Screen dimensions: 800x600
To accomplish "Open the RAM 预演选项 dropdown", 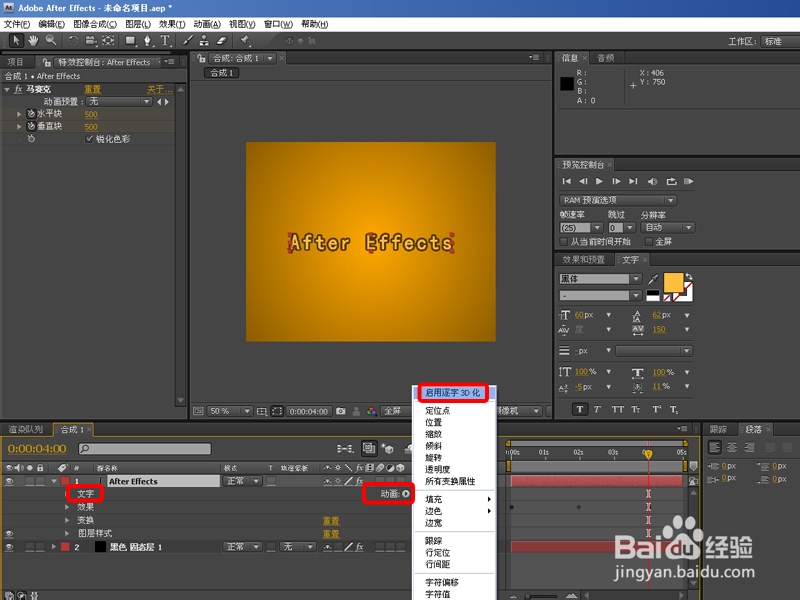I will [x=618, y=200].
